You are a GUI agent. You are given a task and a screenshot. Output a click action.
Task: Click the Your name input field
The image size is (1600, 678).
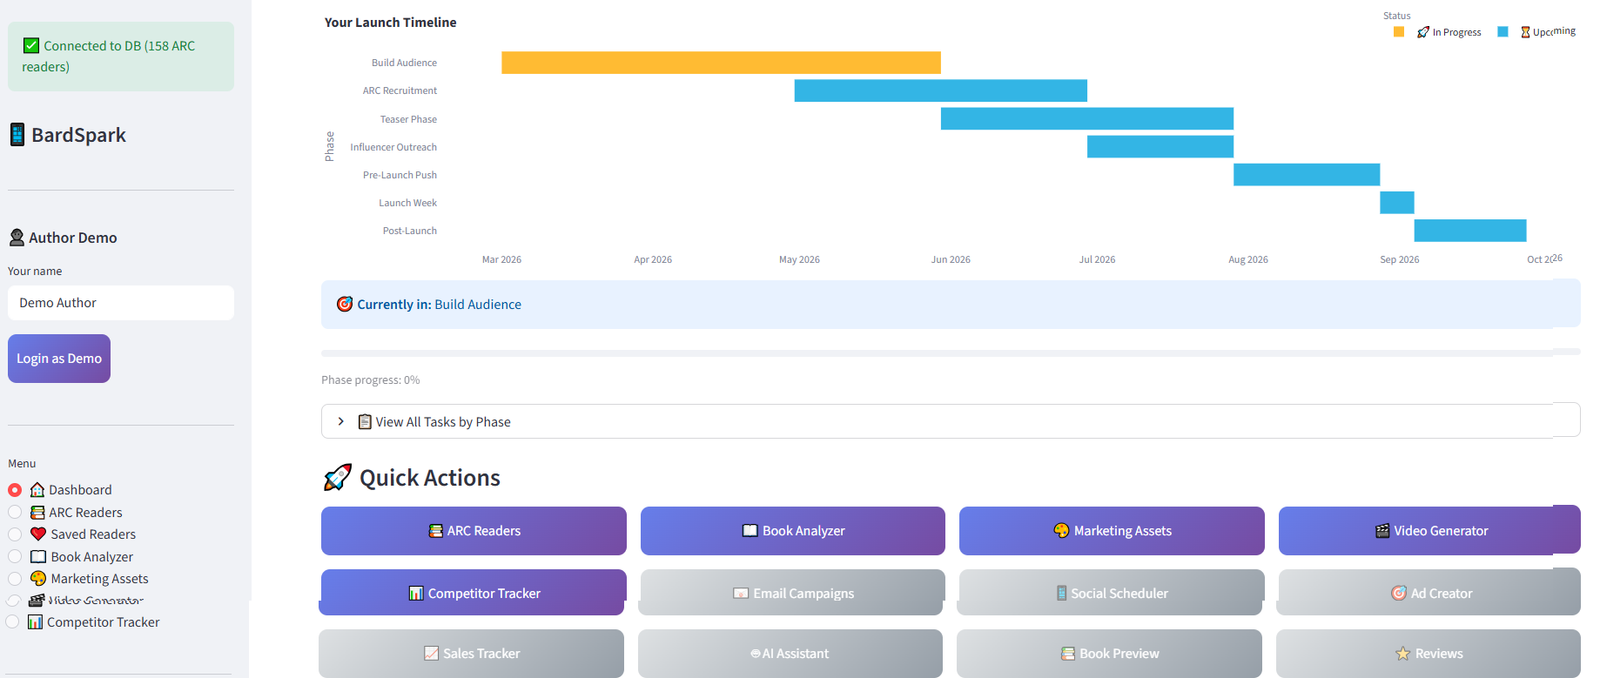click(x=121, y=303)
